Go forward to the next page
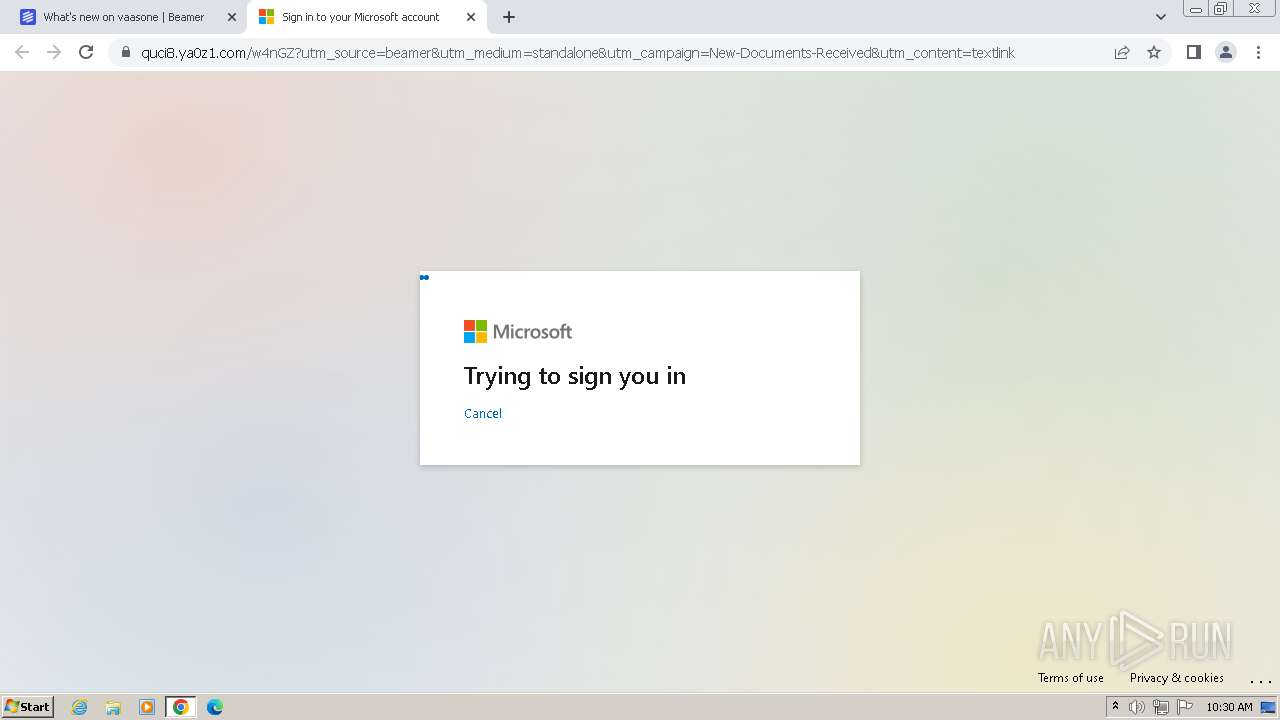The width and height of the screenshot is (1280, 720). [x=54, y=52]
